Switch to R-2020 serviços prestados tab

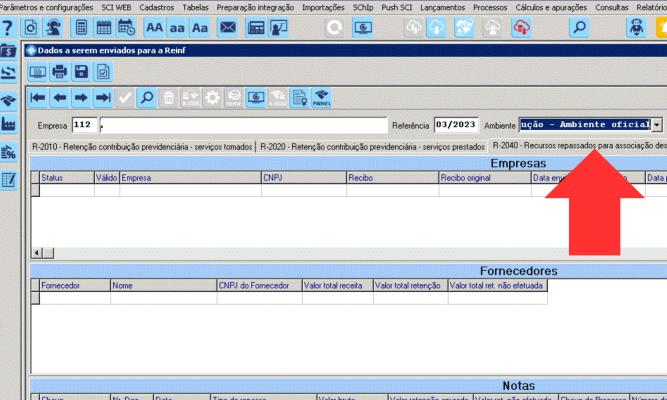372,147
